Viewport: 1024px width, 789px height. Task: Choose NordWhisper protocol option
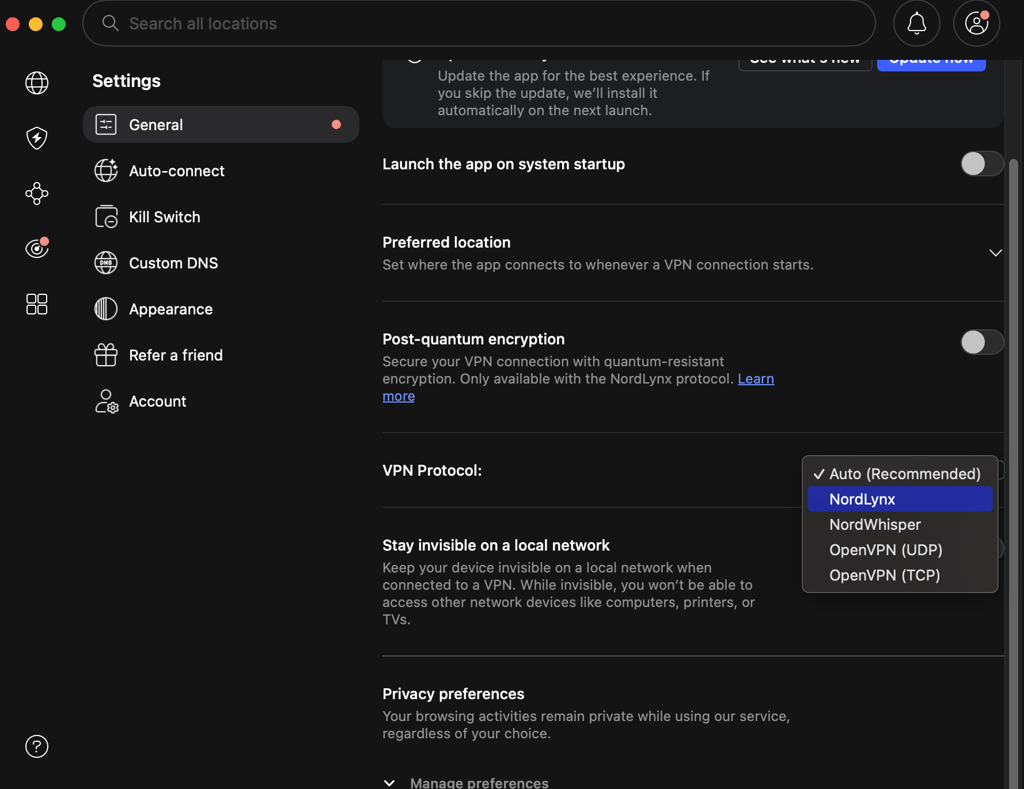(x=899, y=524)
